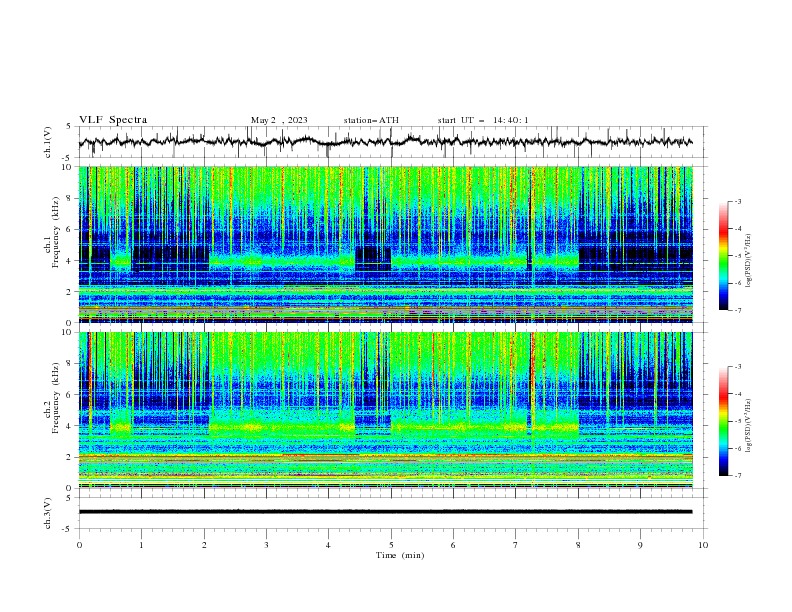Click inside the ch.1 spectrogram panel
792x612 pixels.
[385, 244]
